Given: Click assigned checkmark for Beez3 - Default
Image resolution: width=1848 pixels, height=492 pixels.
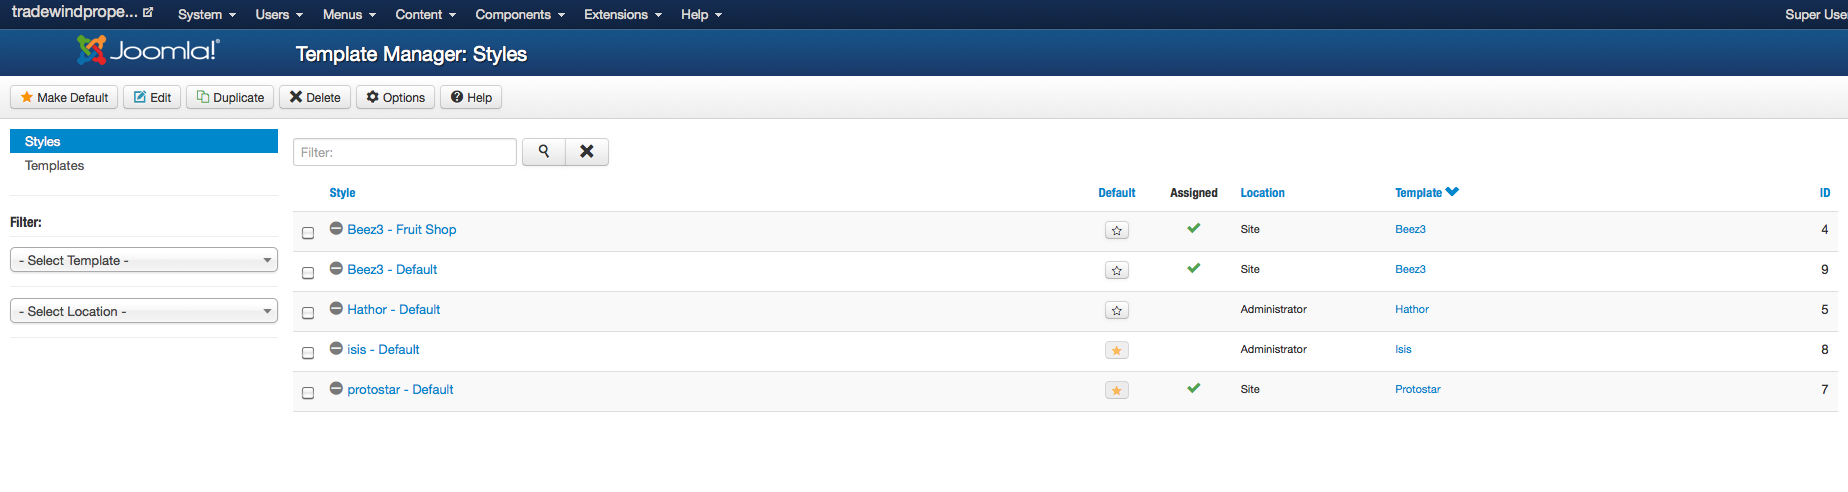Looking at the screenshot, I should [1193, 268].
